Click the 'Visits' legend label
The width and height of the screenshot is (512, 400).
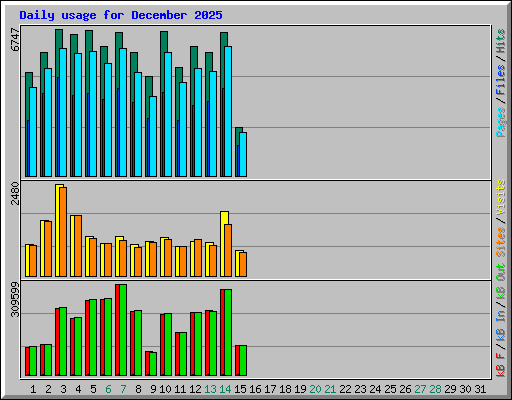point(501,197)
